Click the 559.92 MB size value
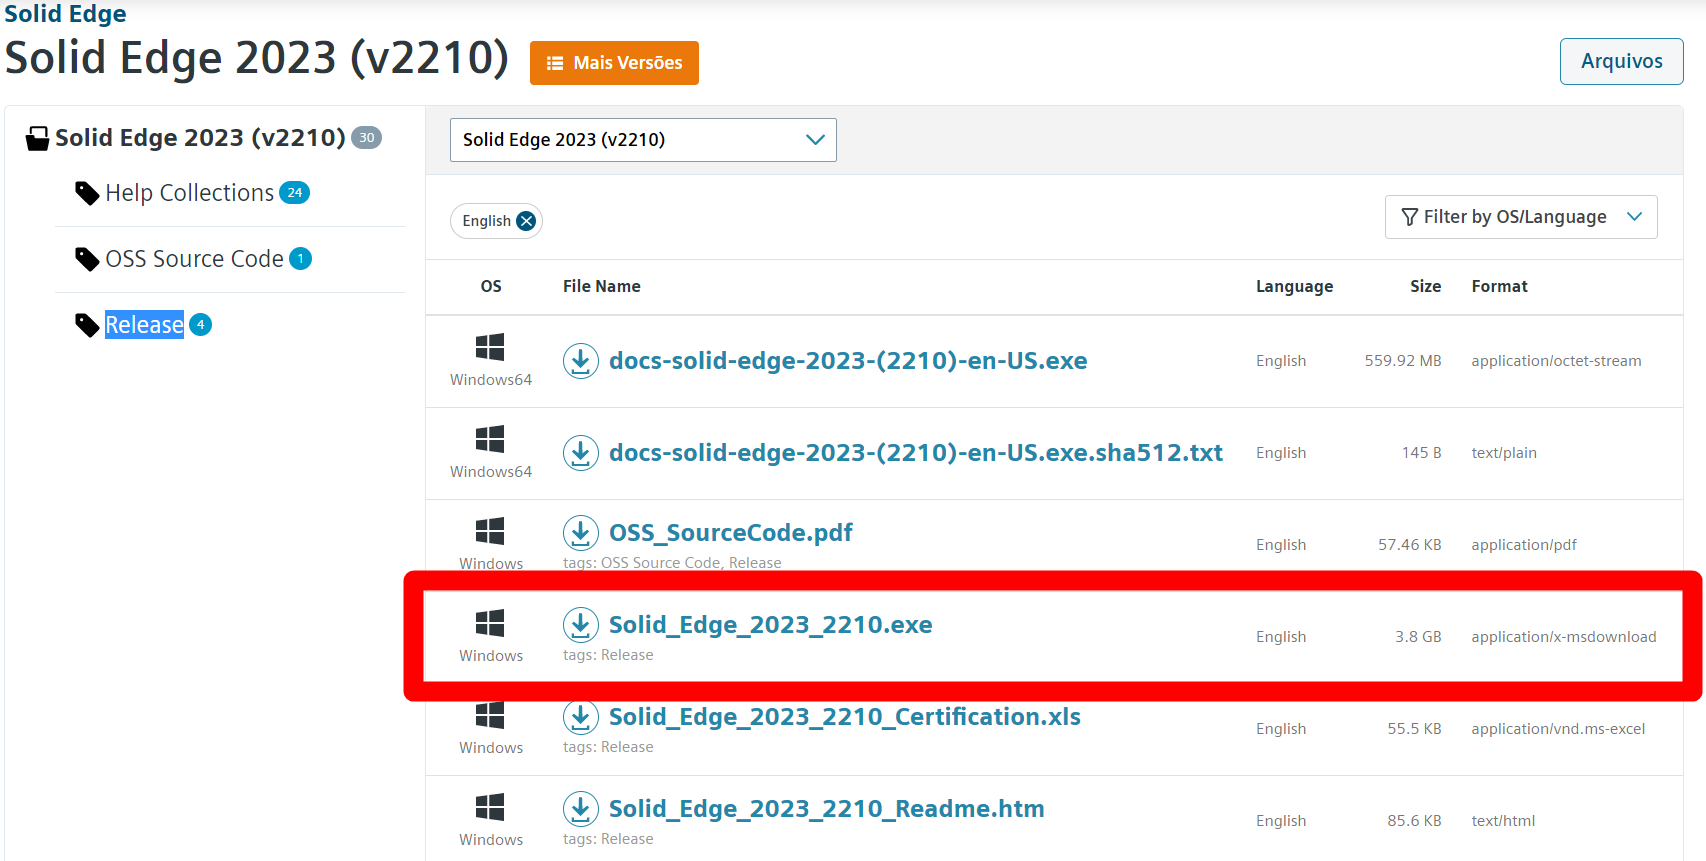The width and height of the screenshot is (1706, 861). (1403, 361)
